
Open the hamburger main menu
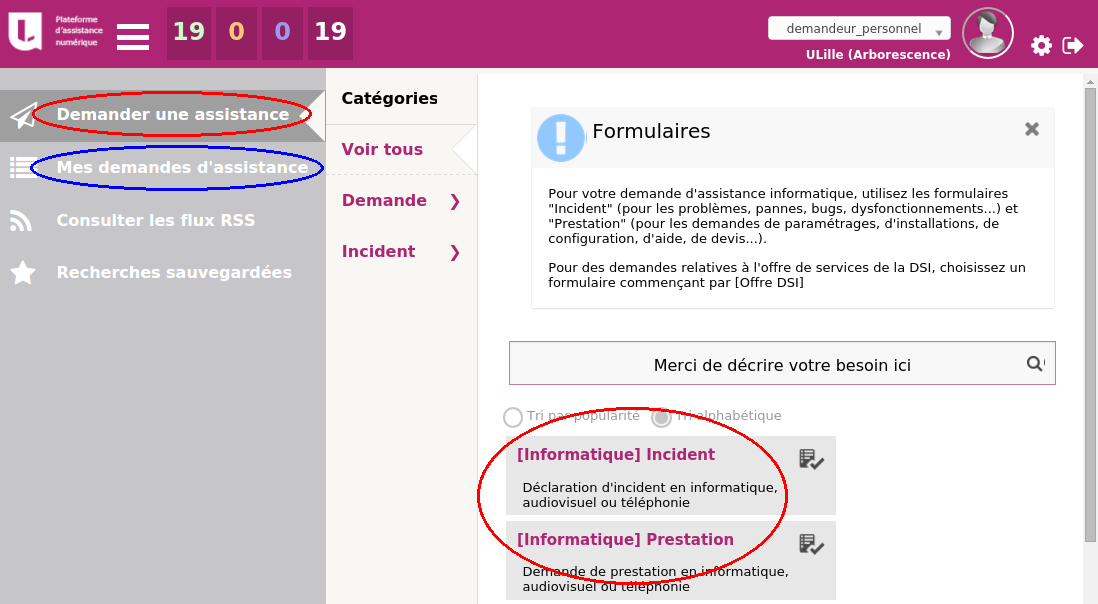[x=133, y=36]
